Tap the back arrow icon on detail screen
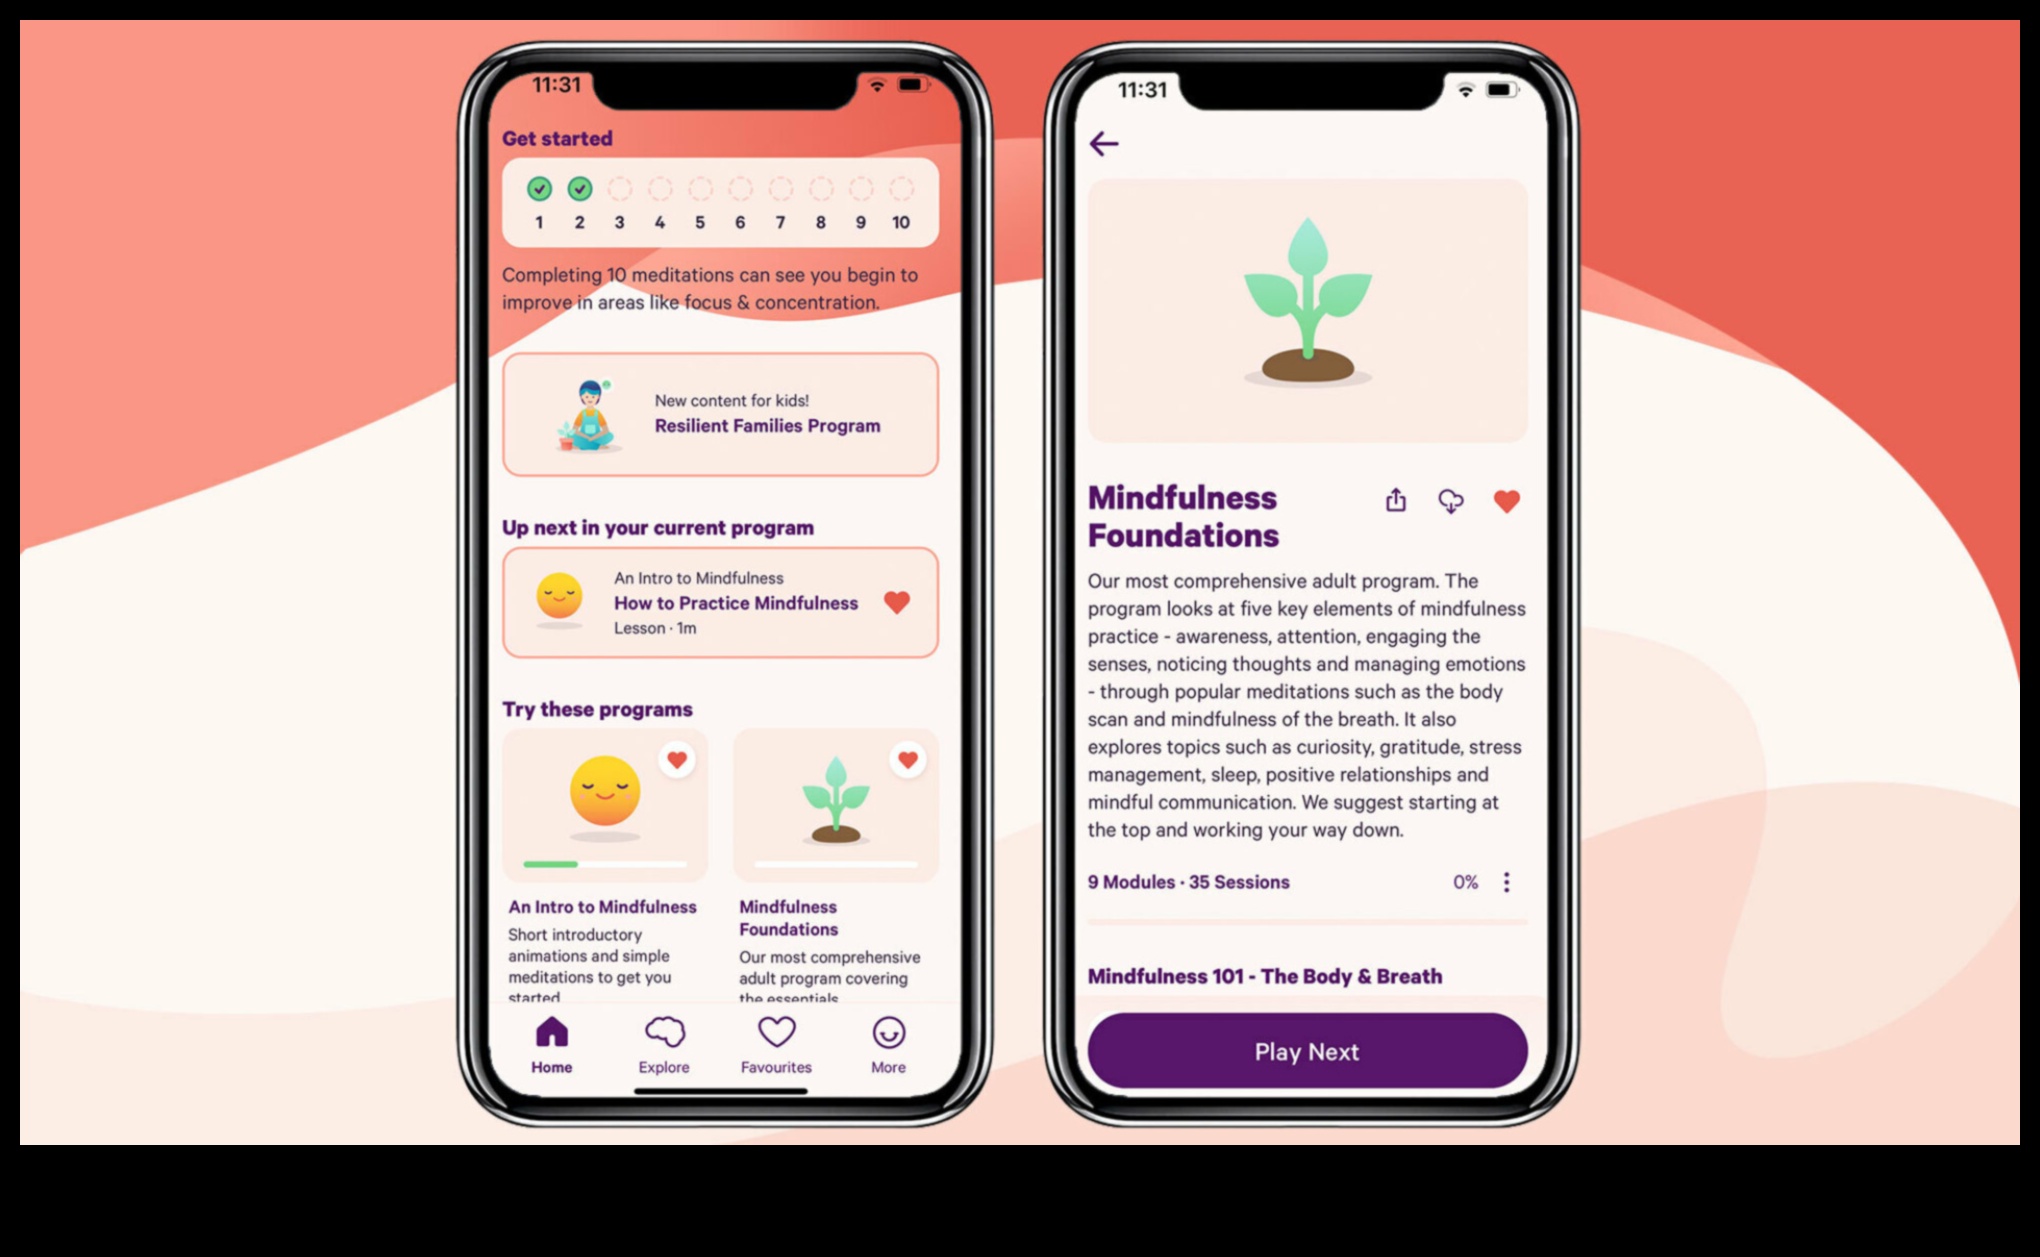This screenshot has width=2040, height=1257. 1103,143
